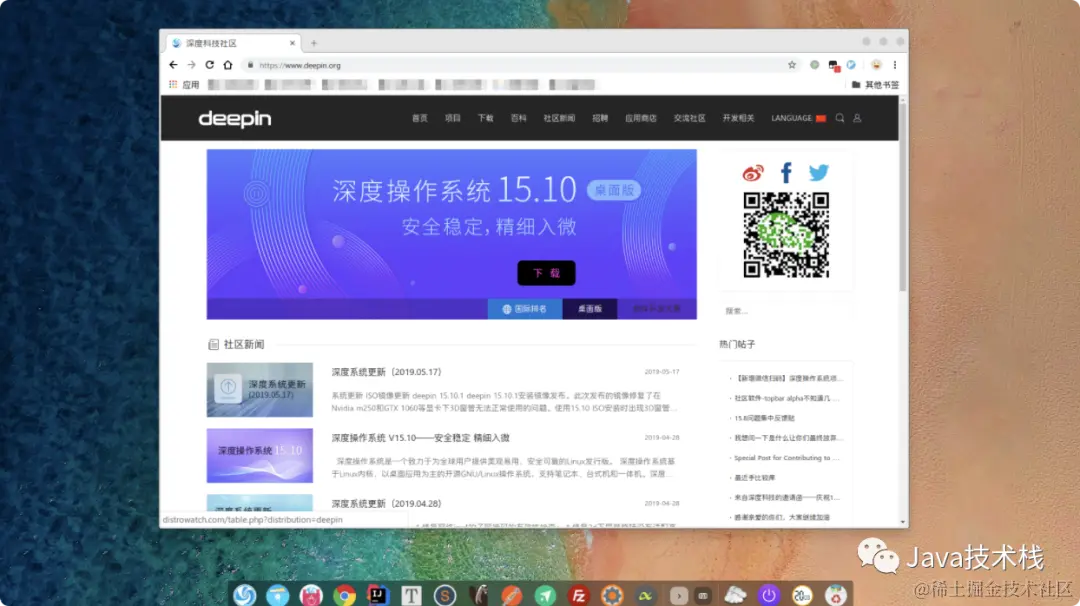
Task: Open the LANGUAGE selector in navbar
Action: pos(798,118)
